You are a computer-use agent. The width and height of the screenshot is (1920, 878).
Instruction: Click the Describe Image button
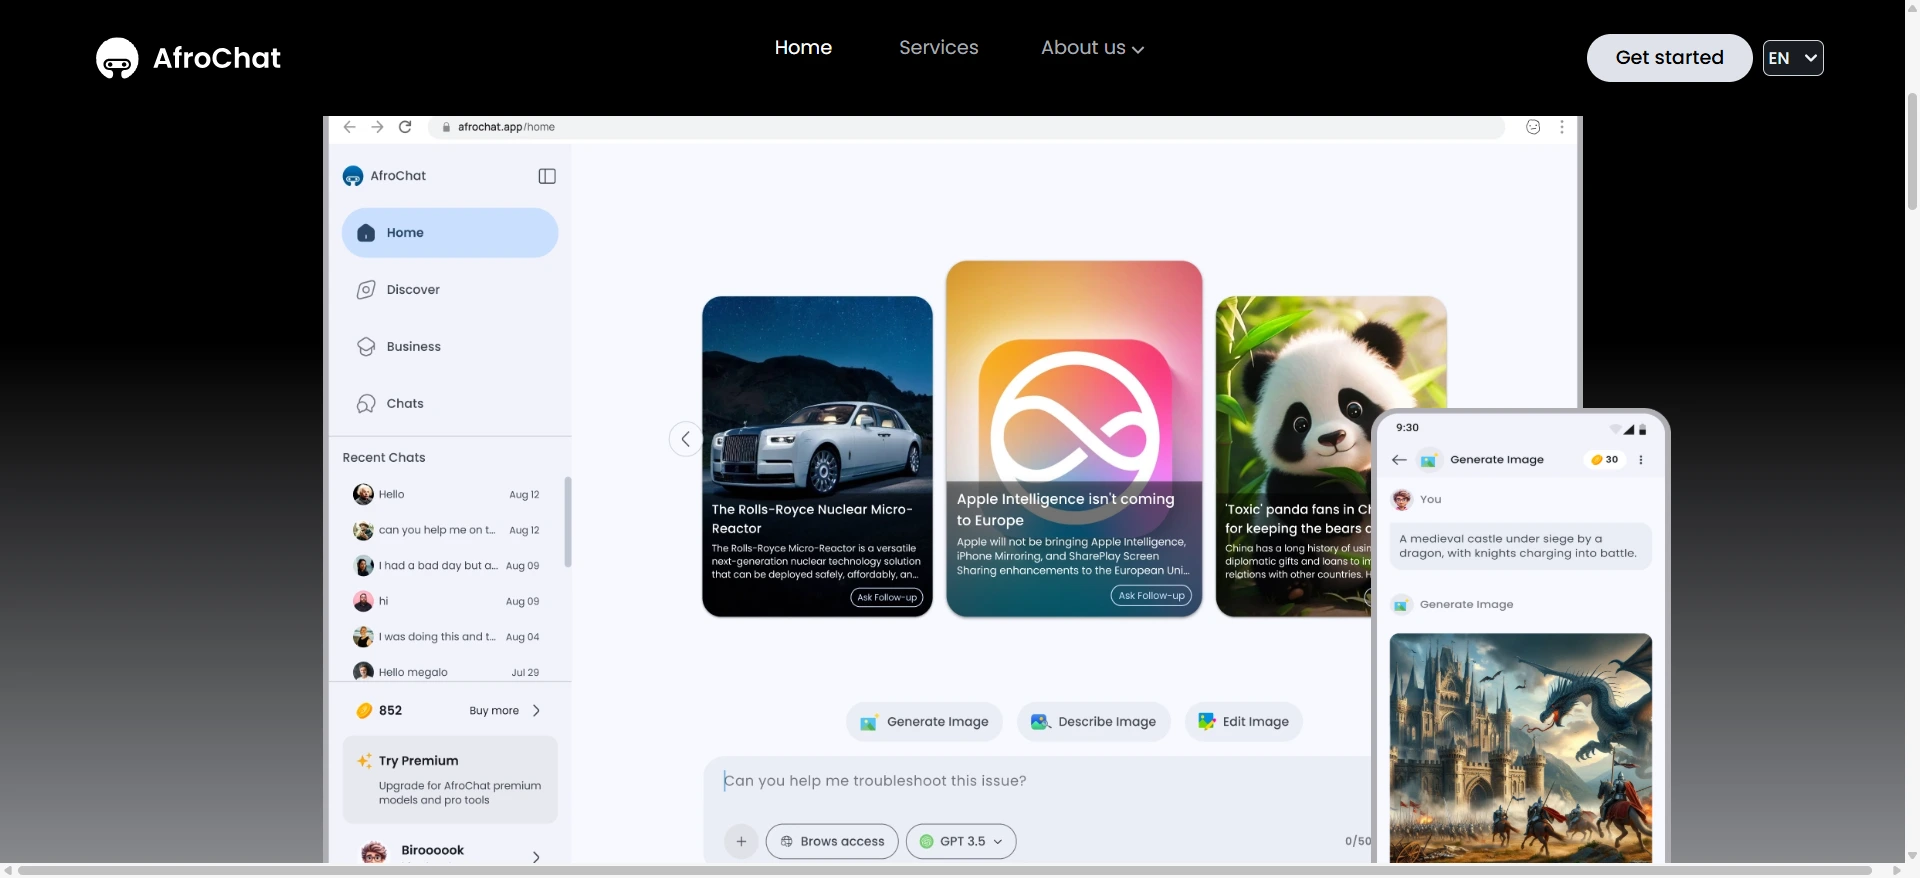pos(1093,722)
